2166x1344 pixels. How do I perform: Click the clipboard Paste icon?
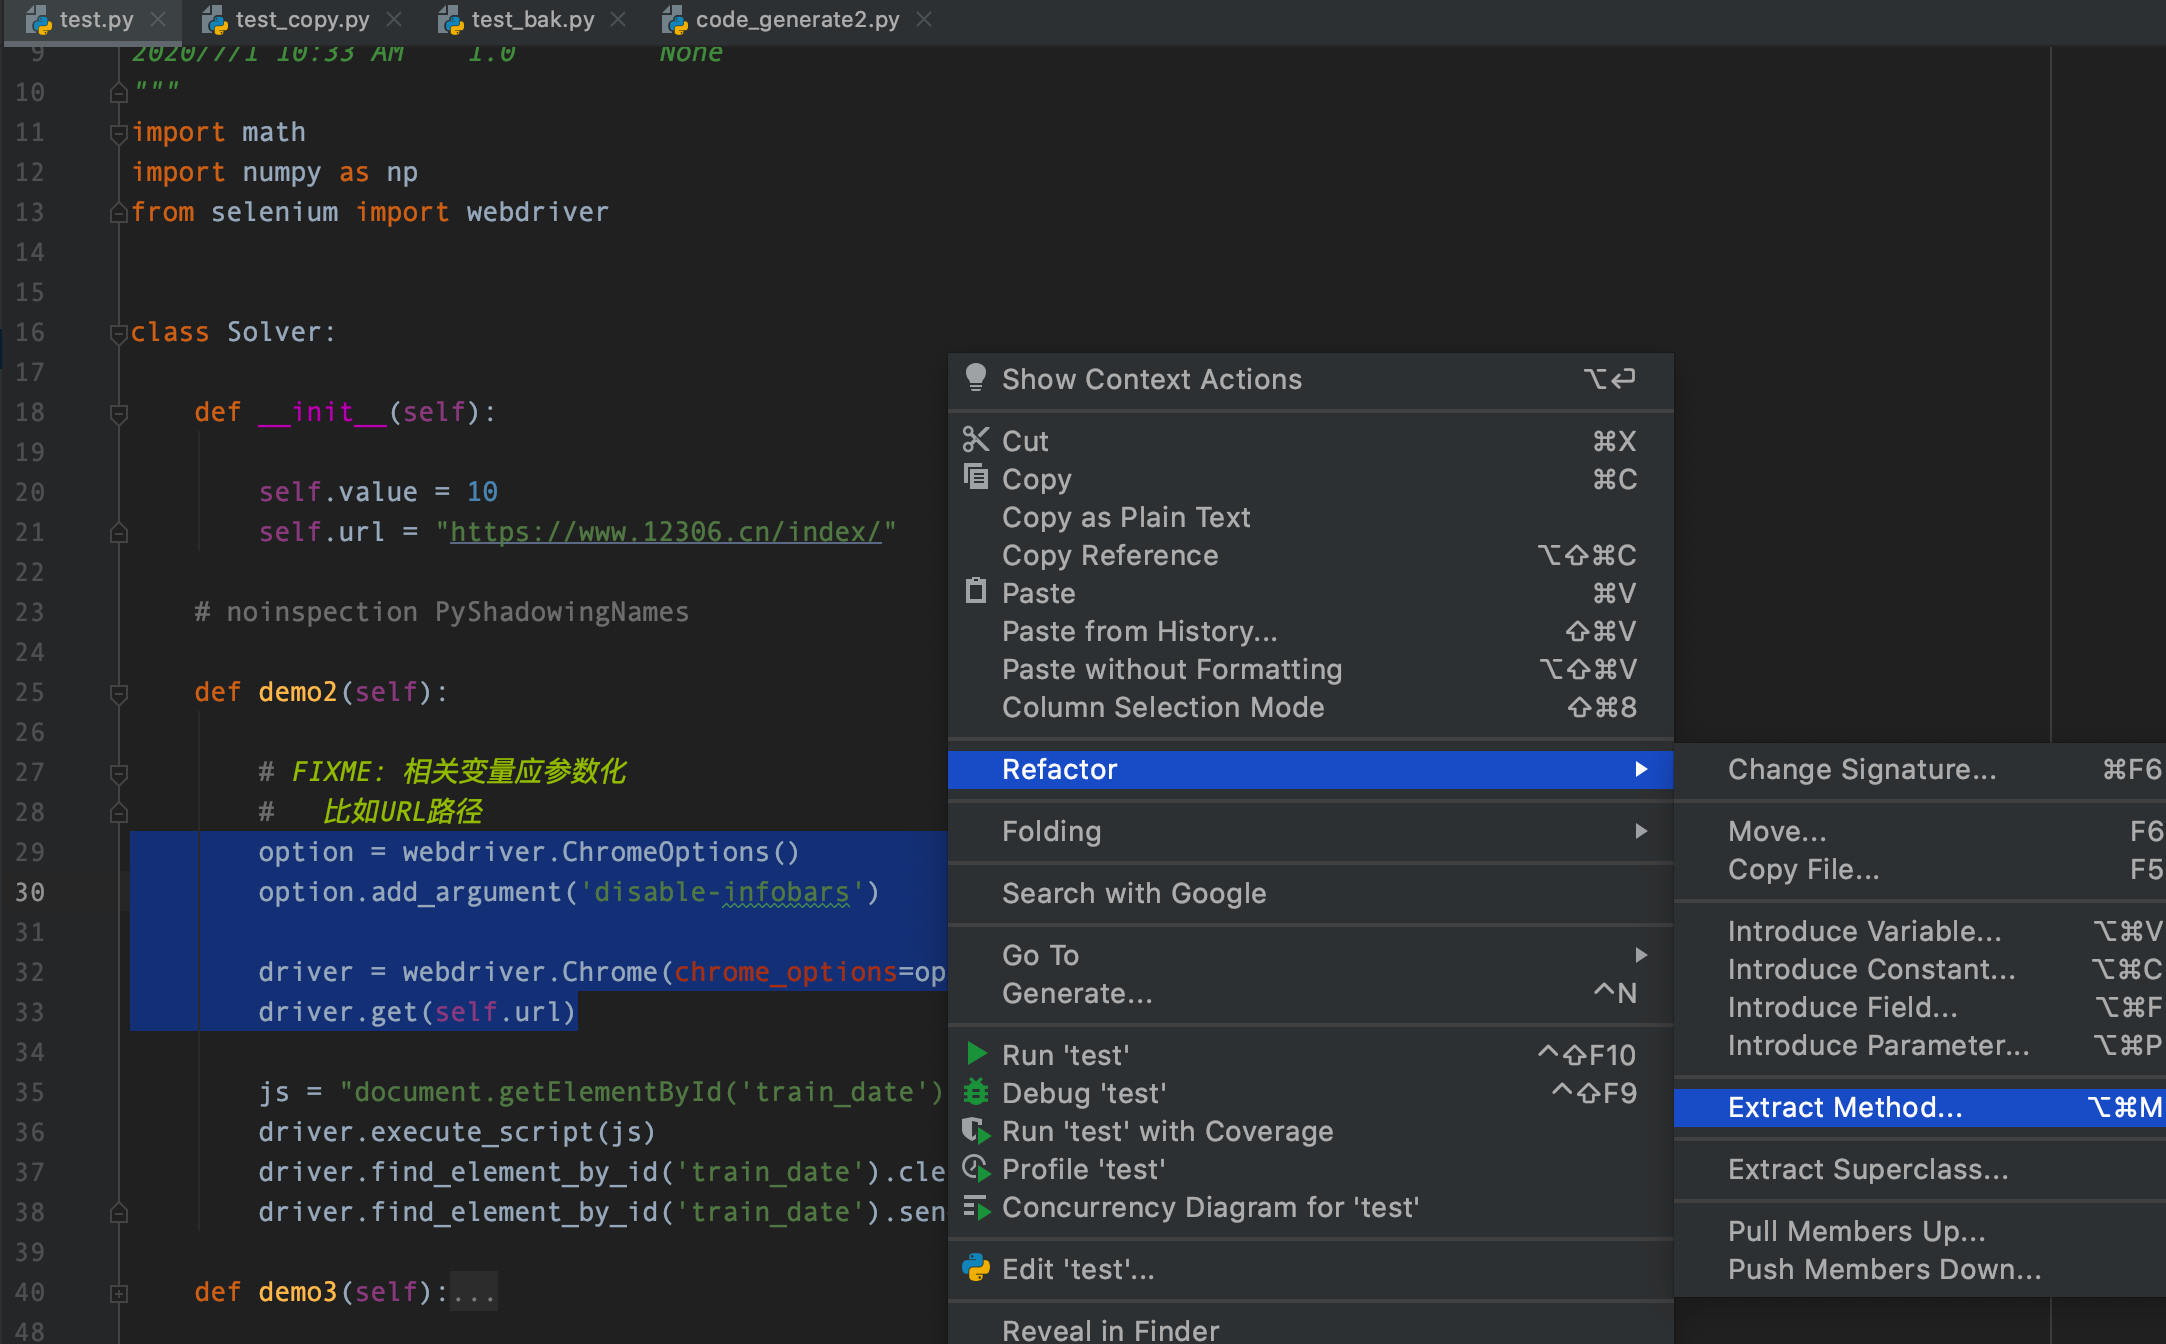pos(976,591)
